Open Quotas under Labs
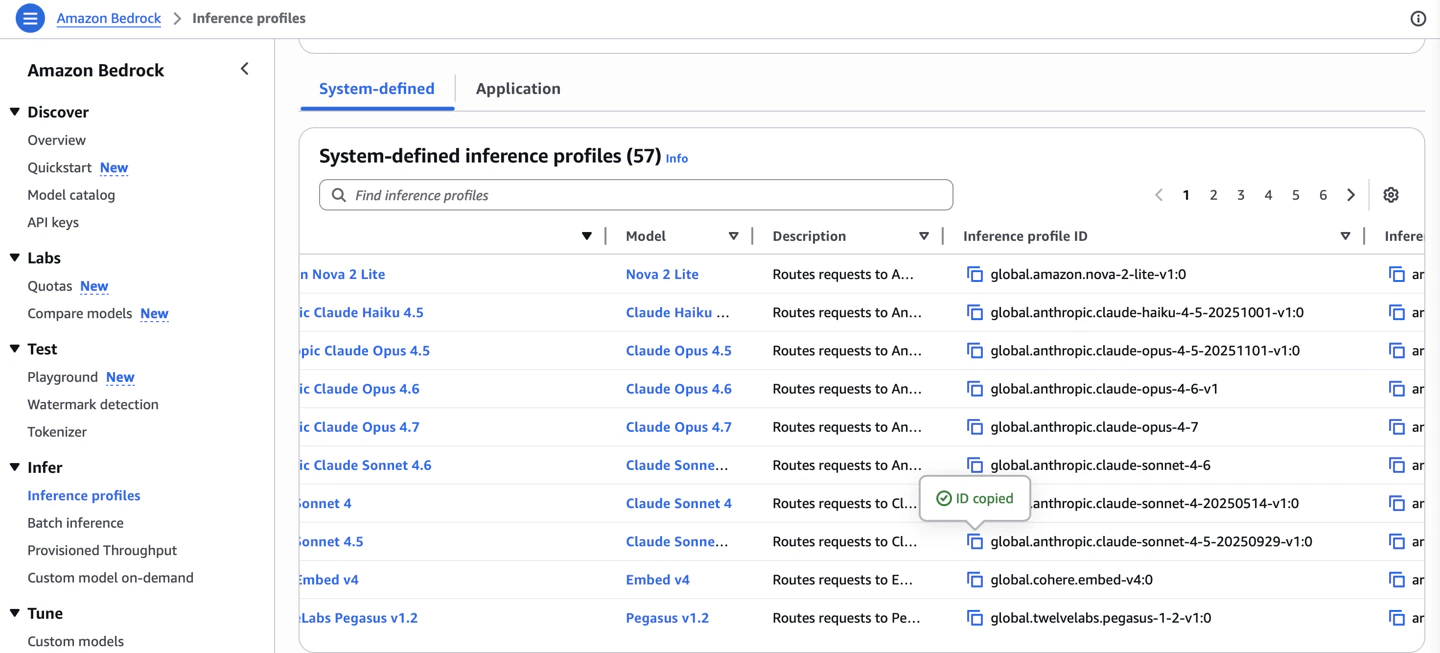This screenshot has height=653, width=1440. click(x=50, y=286)
